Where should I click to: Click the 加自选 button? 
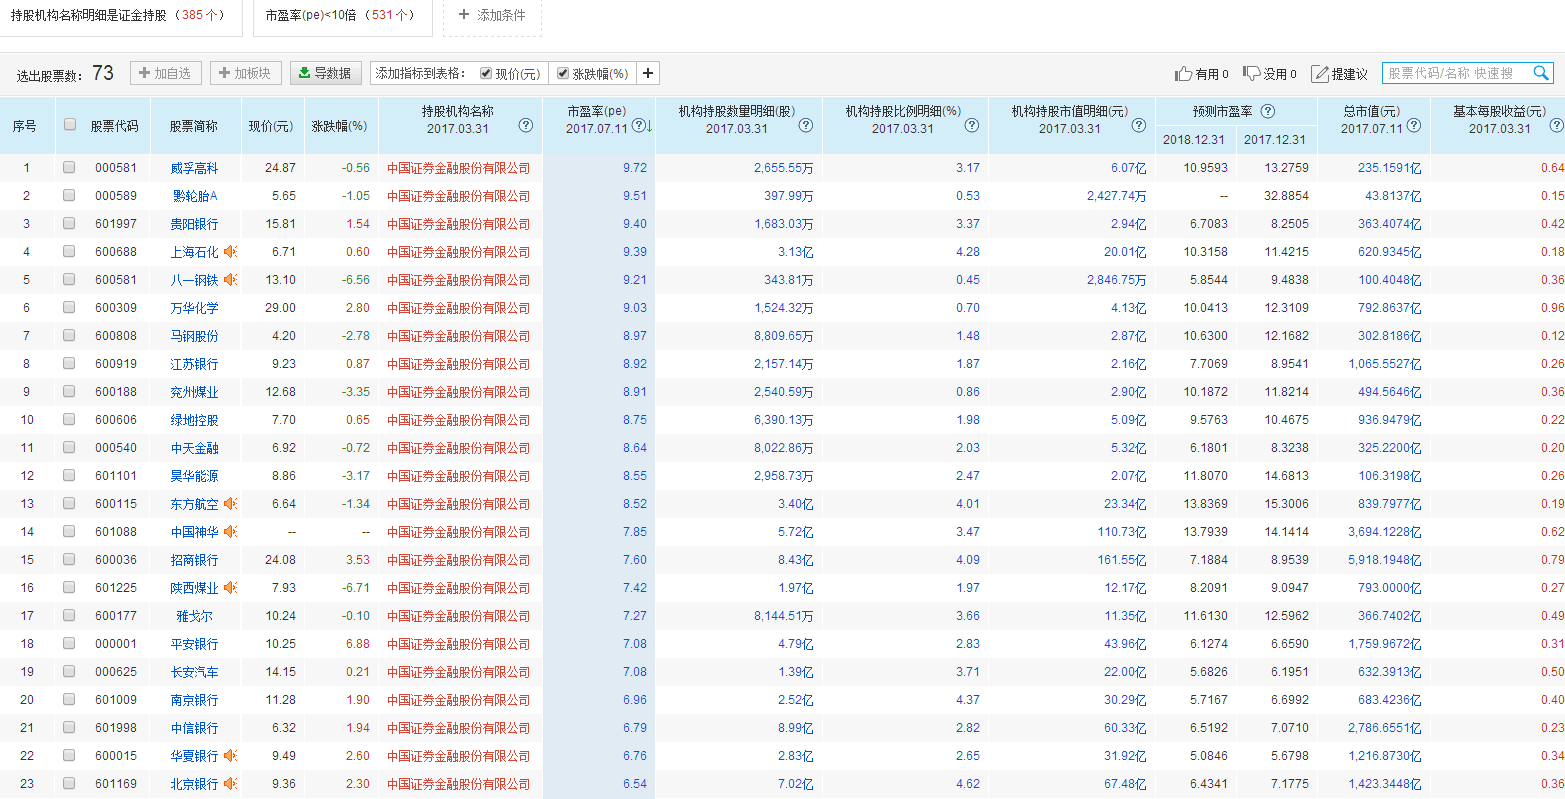pyautogui.click(x=166, y=73)
